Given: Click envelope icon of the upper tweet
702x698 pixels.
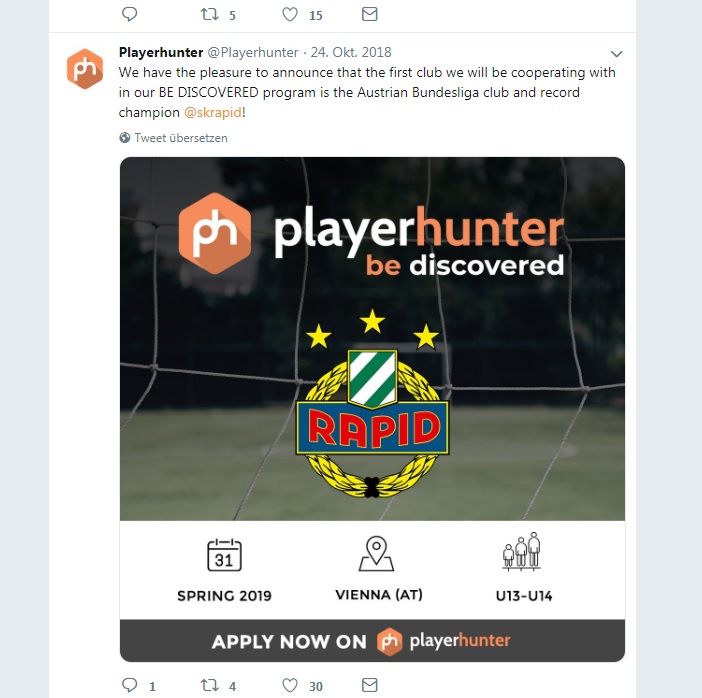Looking at the screenshot, I should click(370, 14).
